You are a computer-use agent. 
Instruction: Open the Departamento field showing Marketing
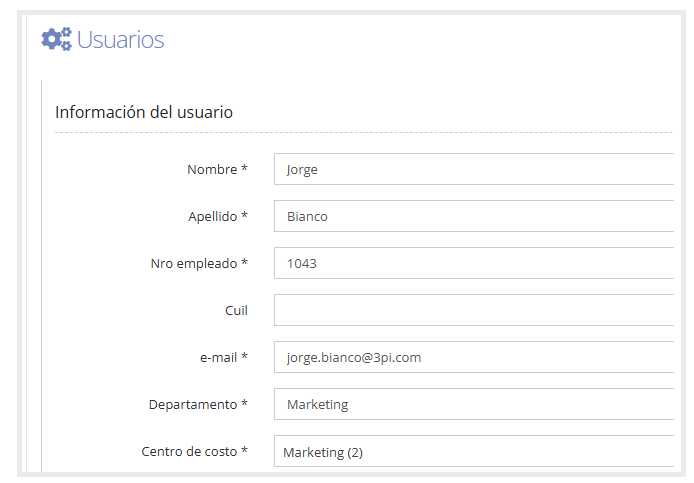474,404
